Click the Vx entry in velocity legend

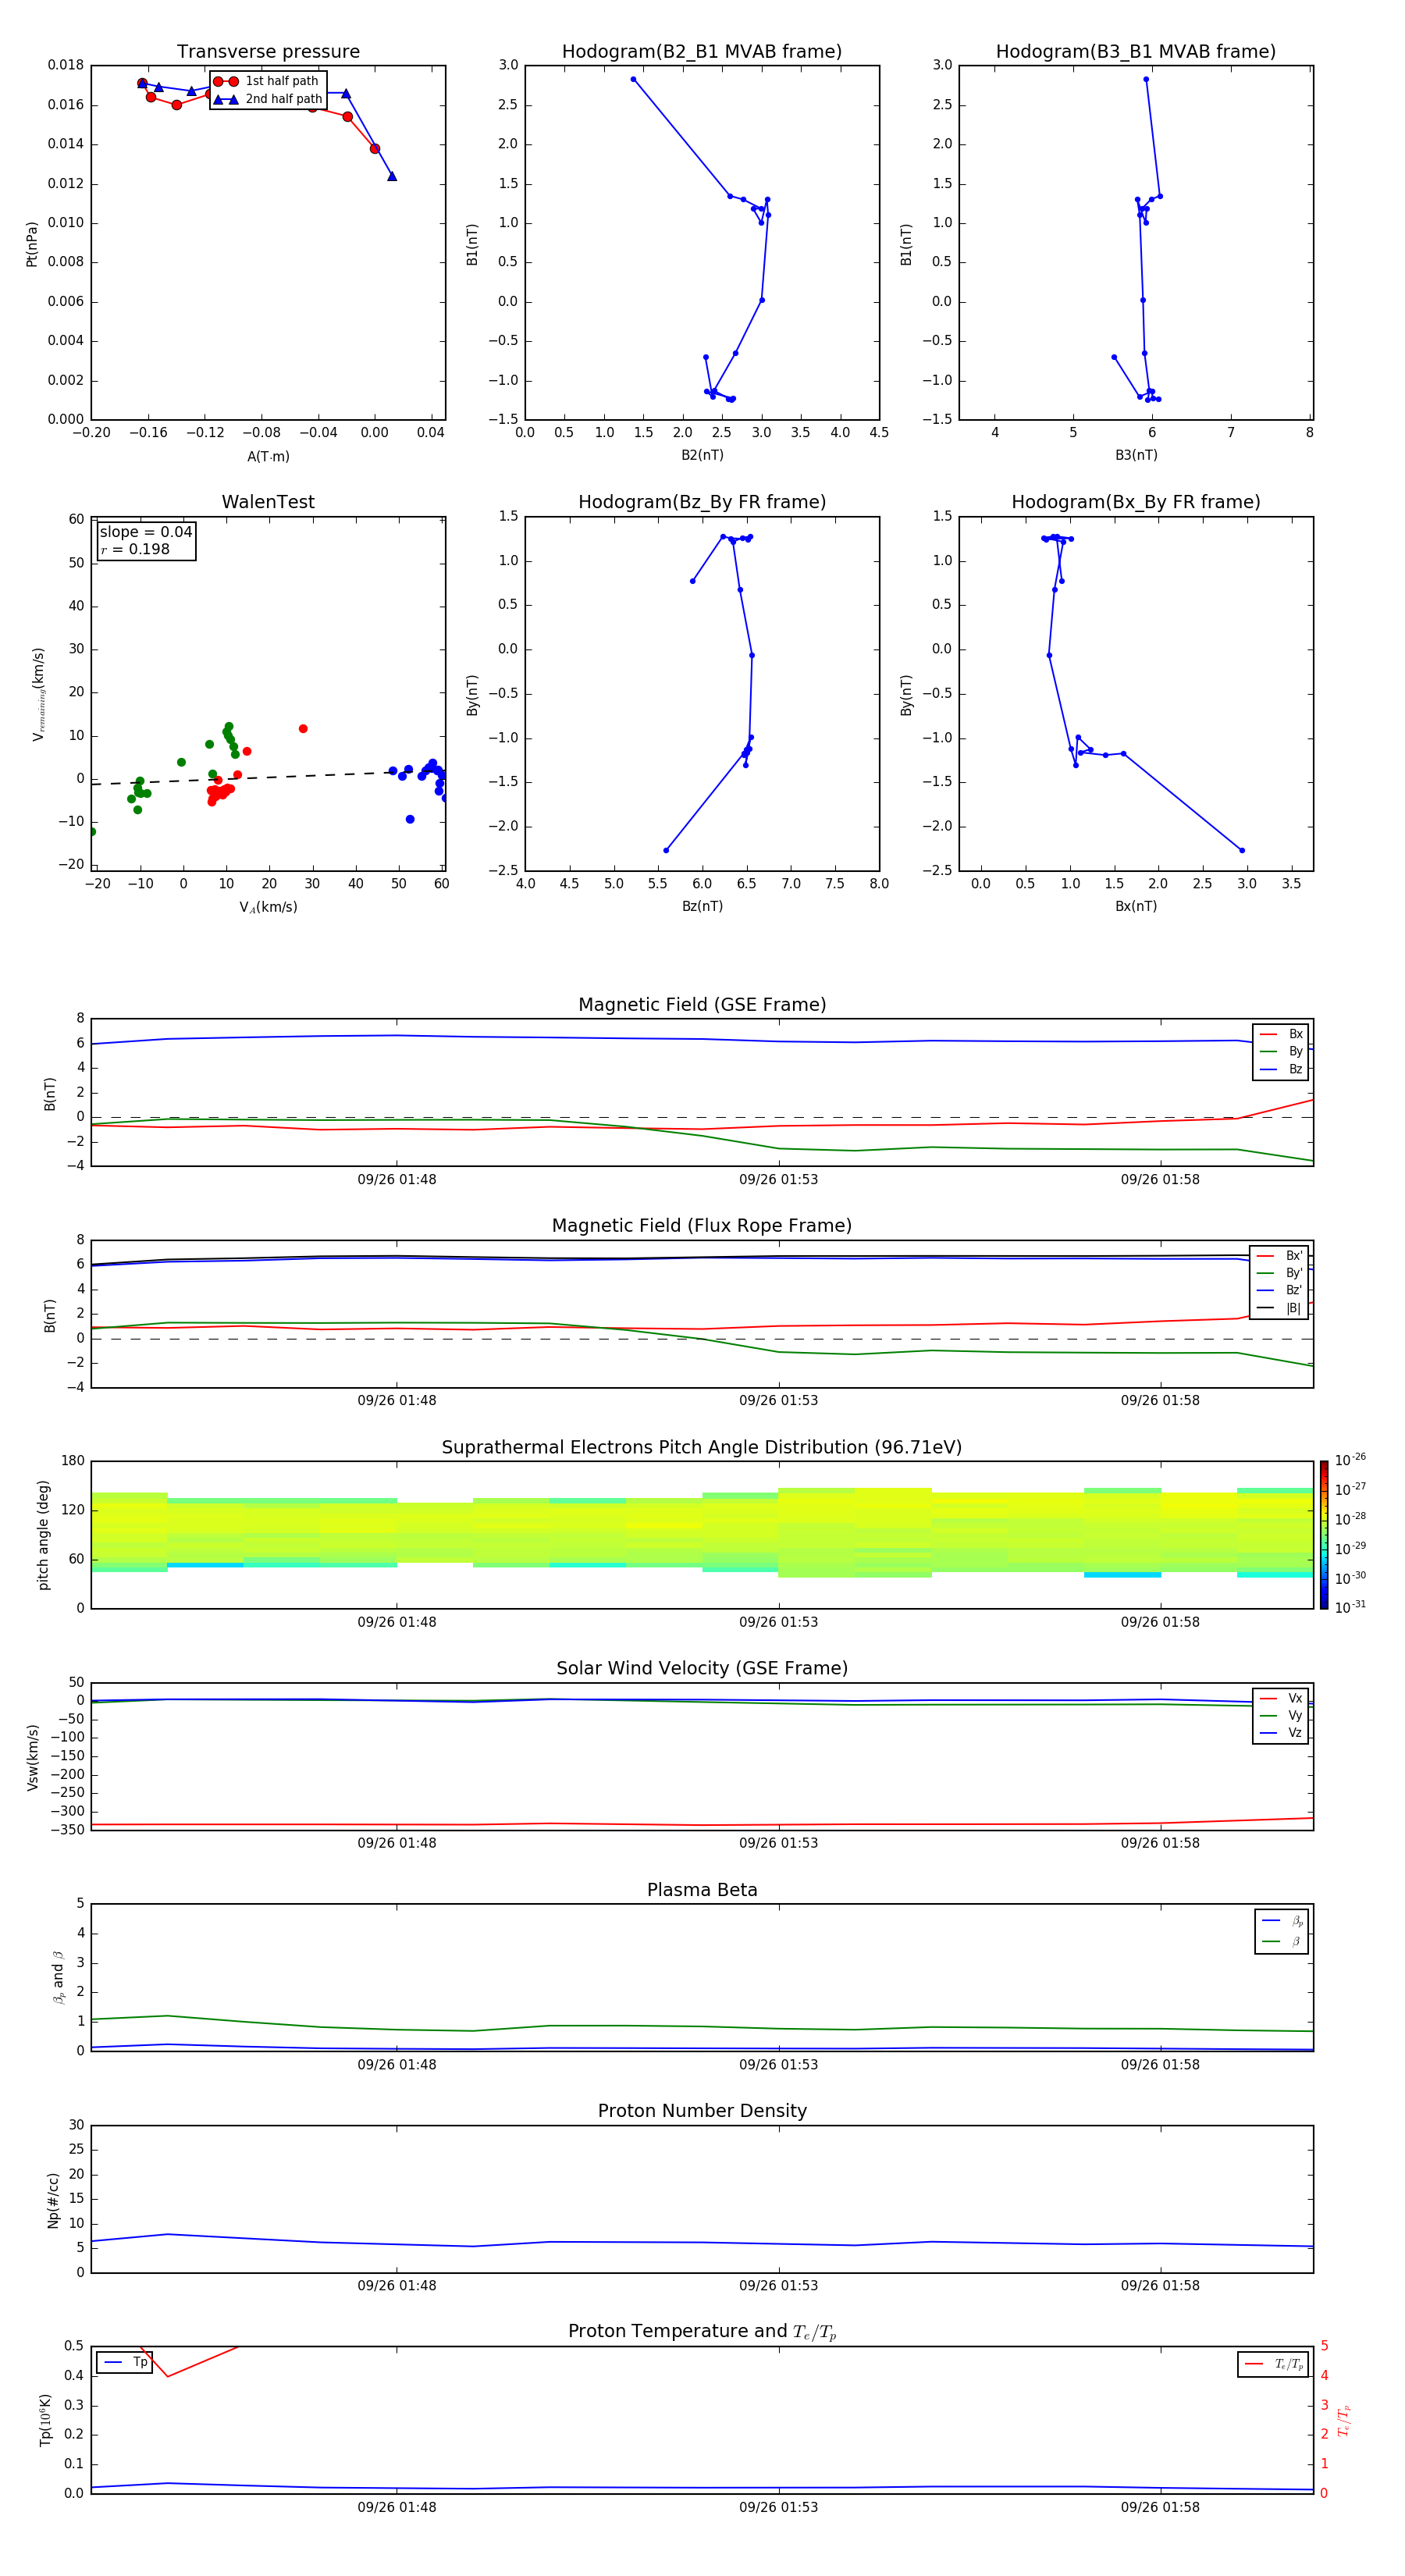pos(1281,1698)
